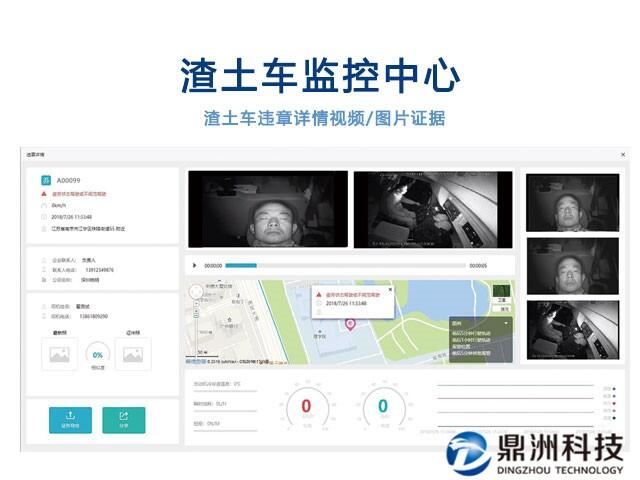
Task: Open the bottom cabin snapshot thumbnail
Action: point(565,328)
